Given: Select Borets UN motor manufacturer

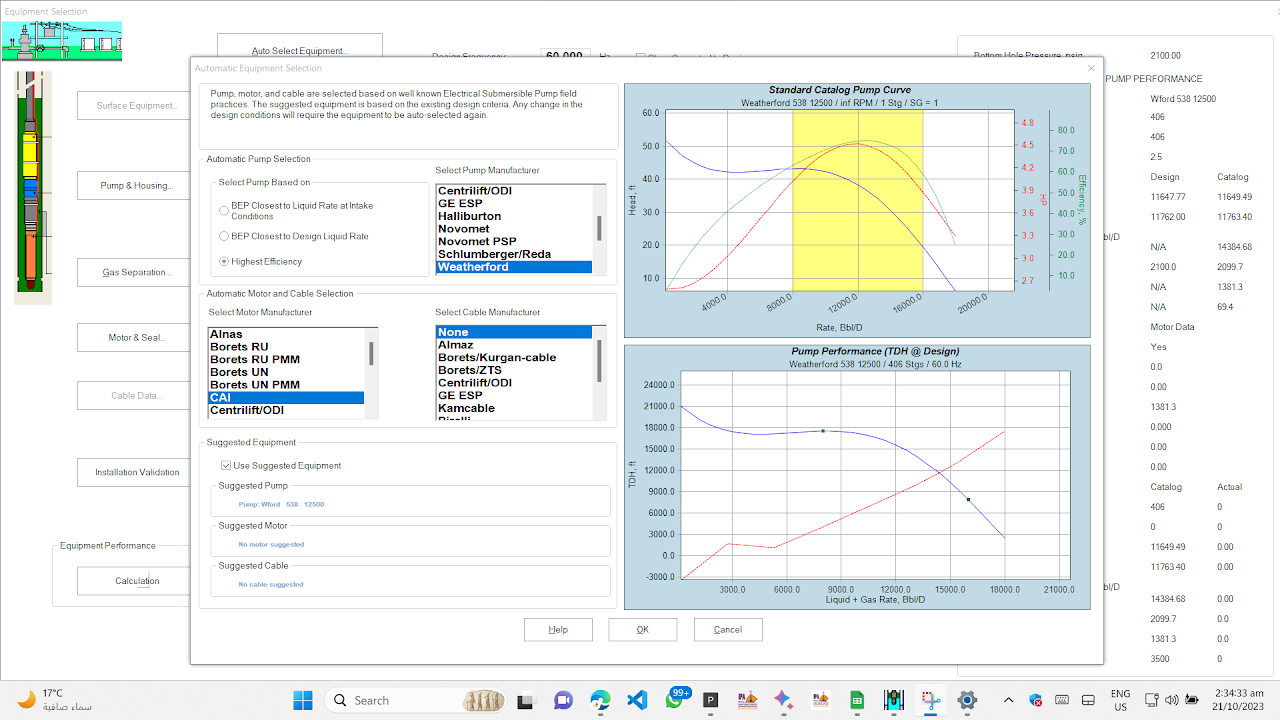Looking at the screenshot, I should point(286,372).
